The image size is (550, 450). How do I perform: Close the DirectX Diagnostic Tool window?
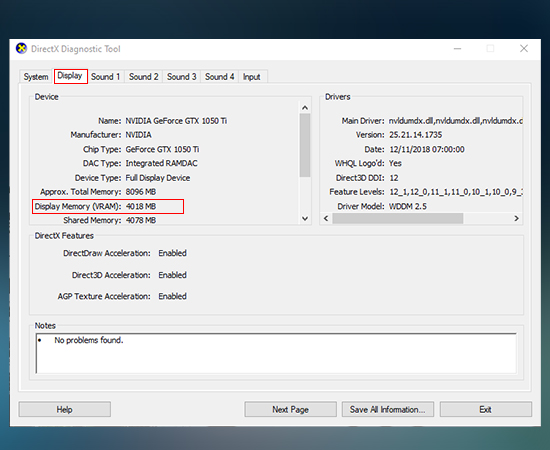524,48
